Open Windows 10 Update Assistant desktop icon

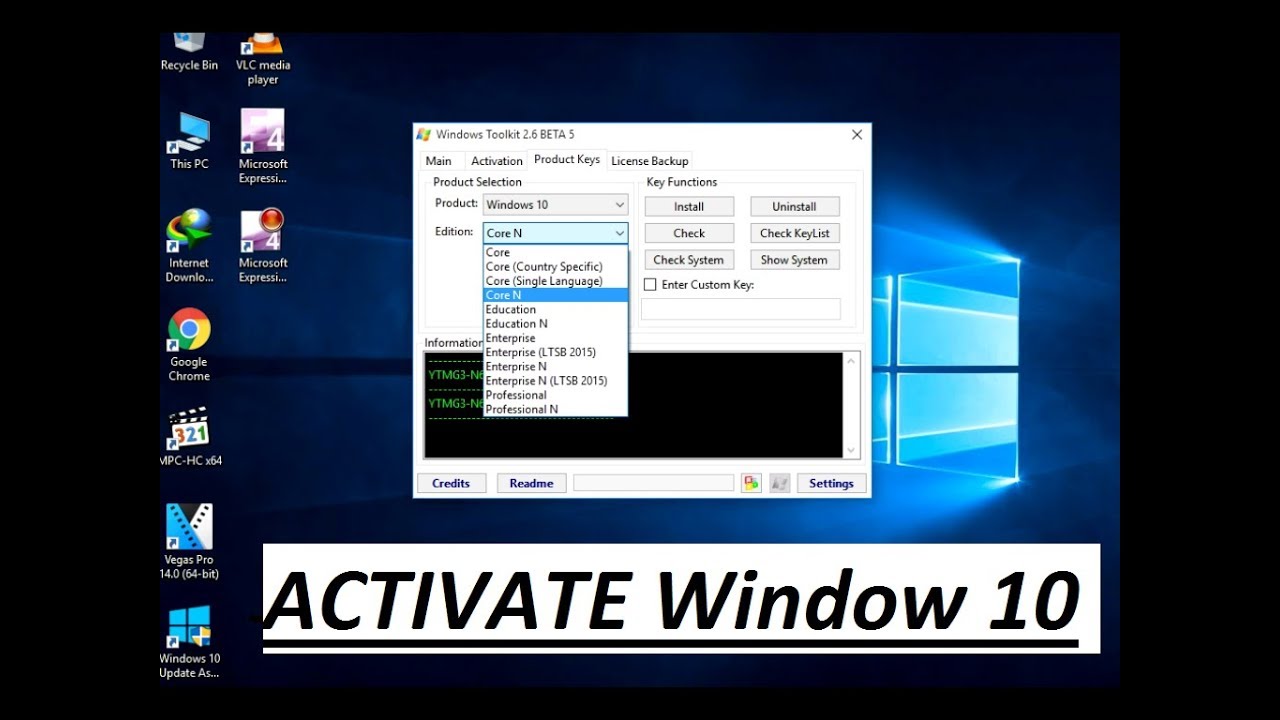tap(189, 642)
